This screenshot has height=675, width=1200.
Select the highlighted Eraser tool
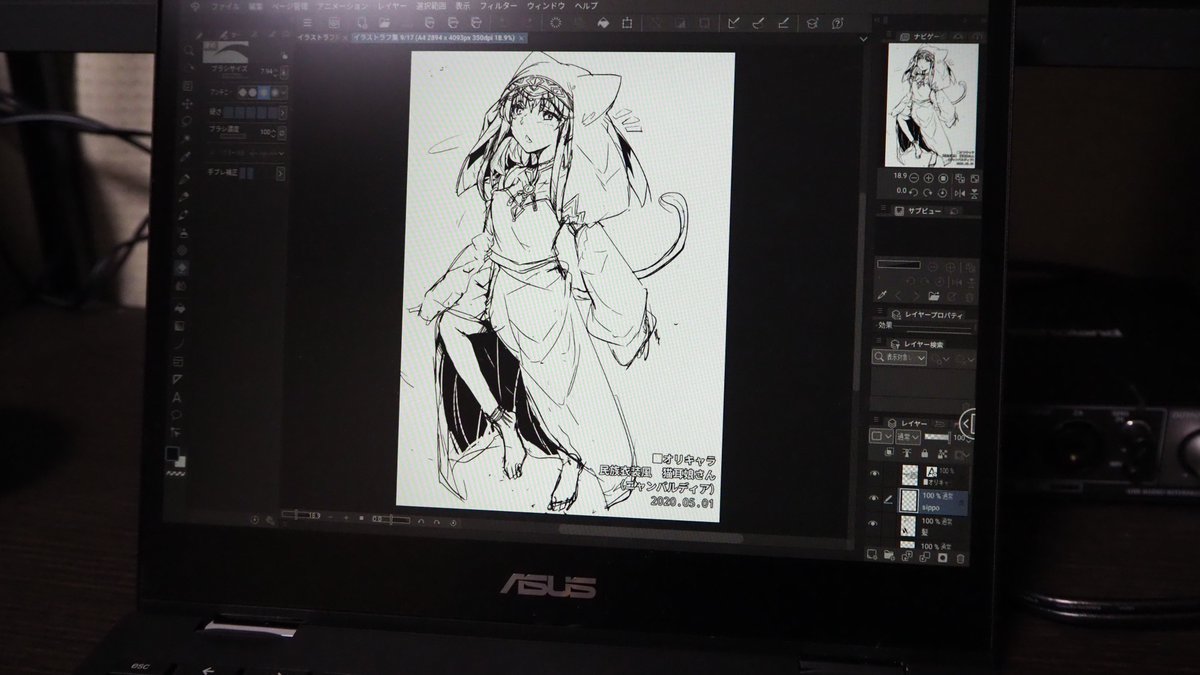pyautogui.click(x=182, y=268)
